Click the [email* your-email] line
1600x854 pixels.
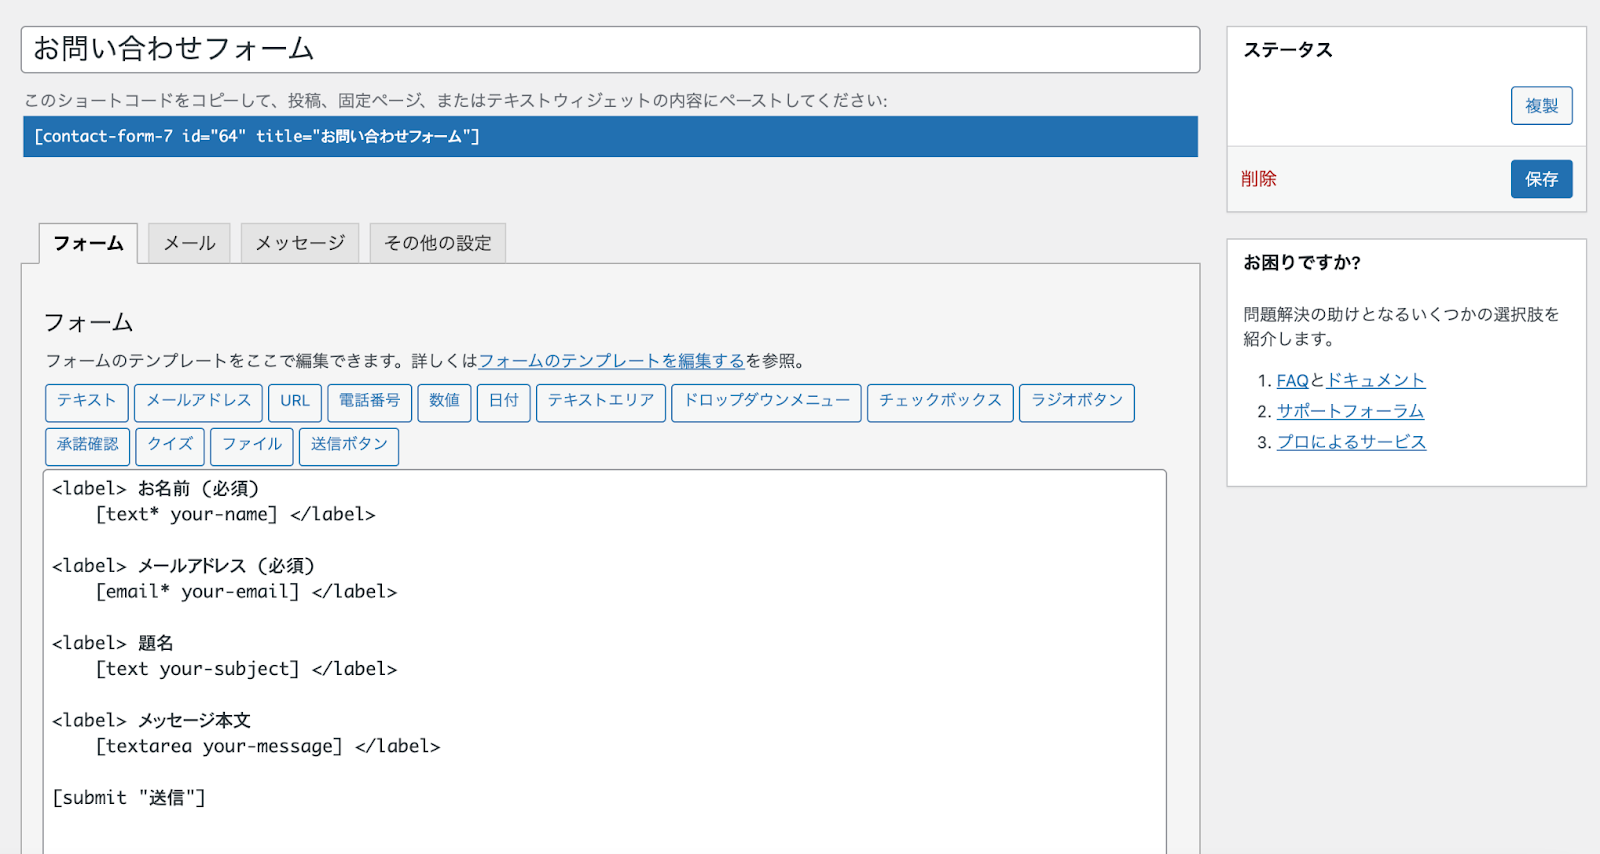pyautogui.click(x=246, y=591)
